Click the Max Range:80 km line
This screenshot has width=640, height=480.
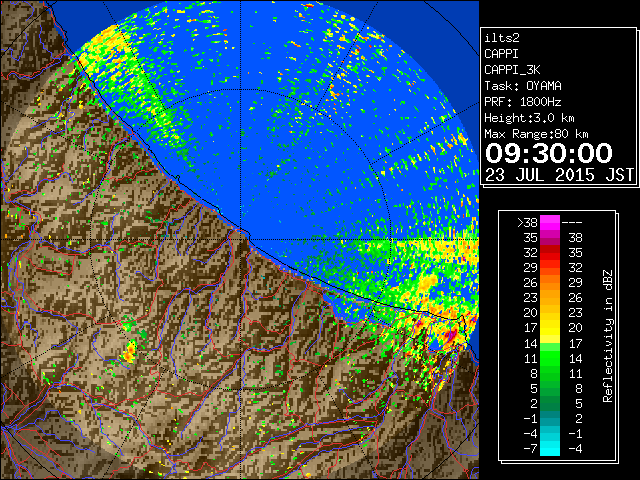[x=536, y=134]
